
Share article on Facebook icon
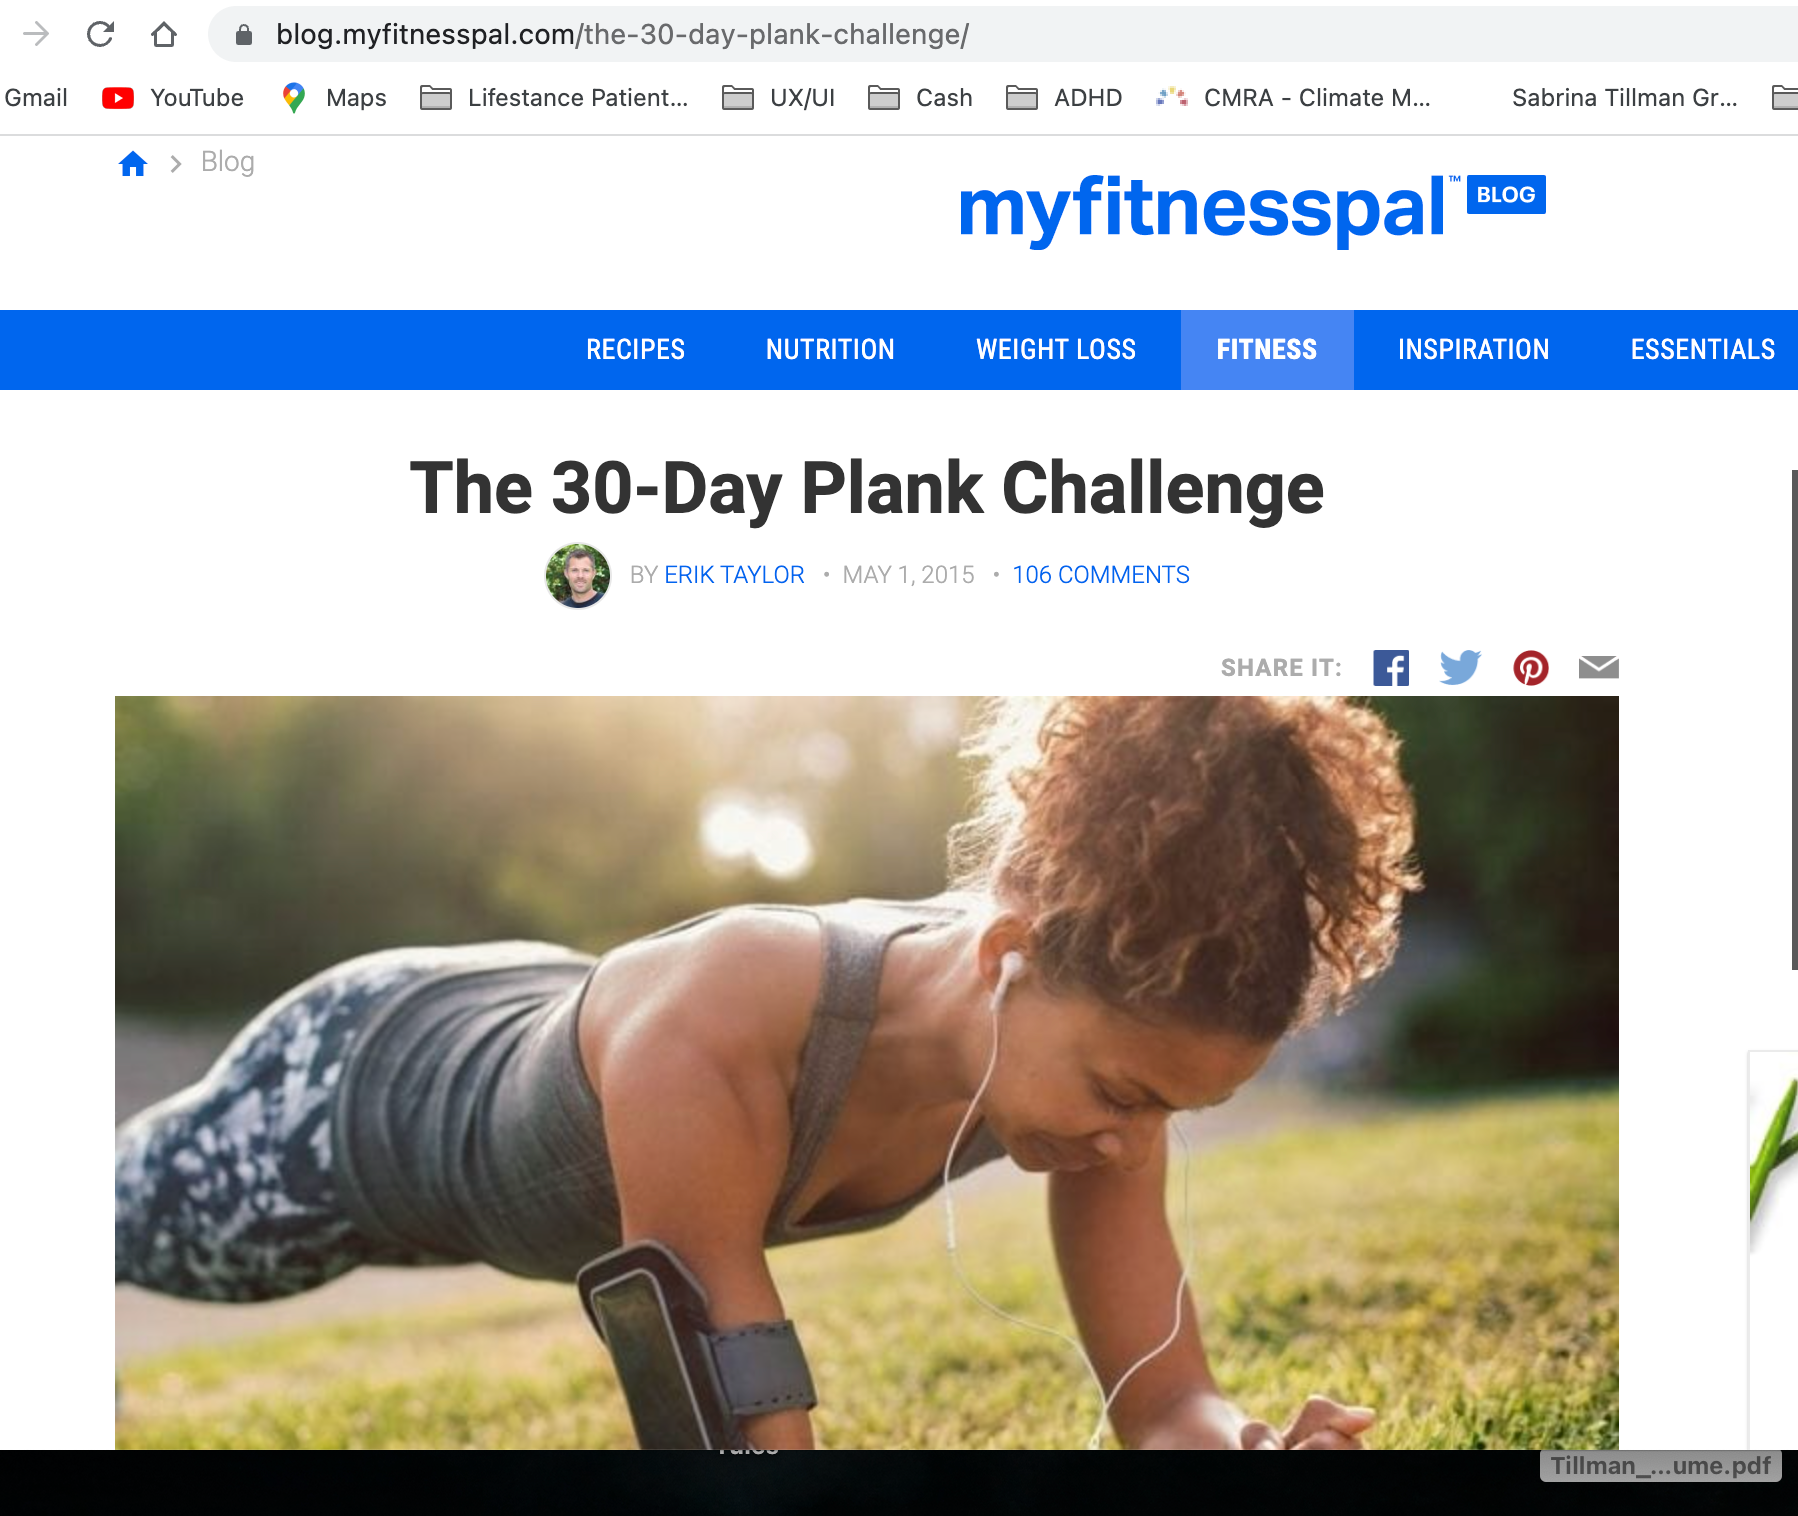[1391, 668]
